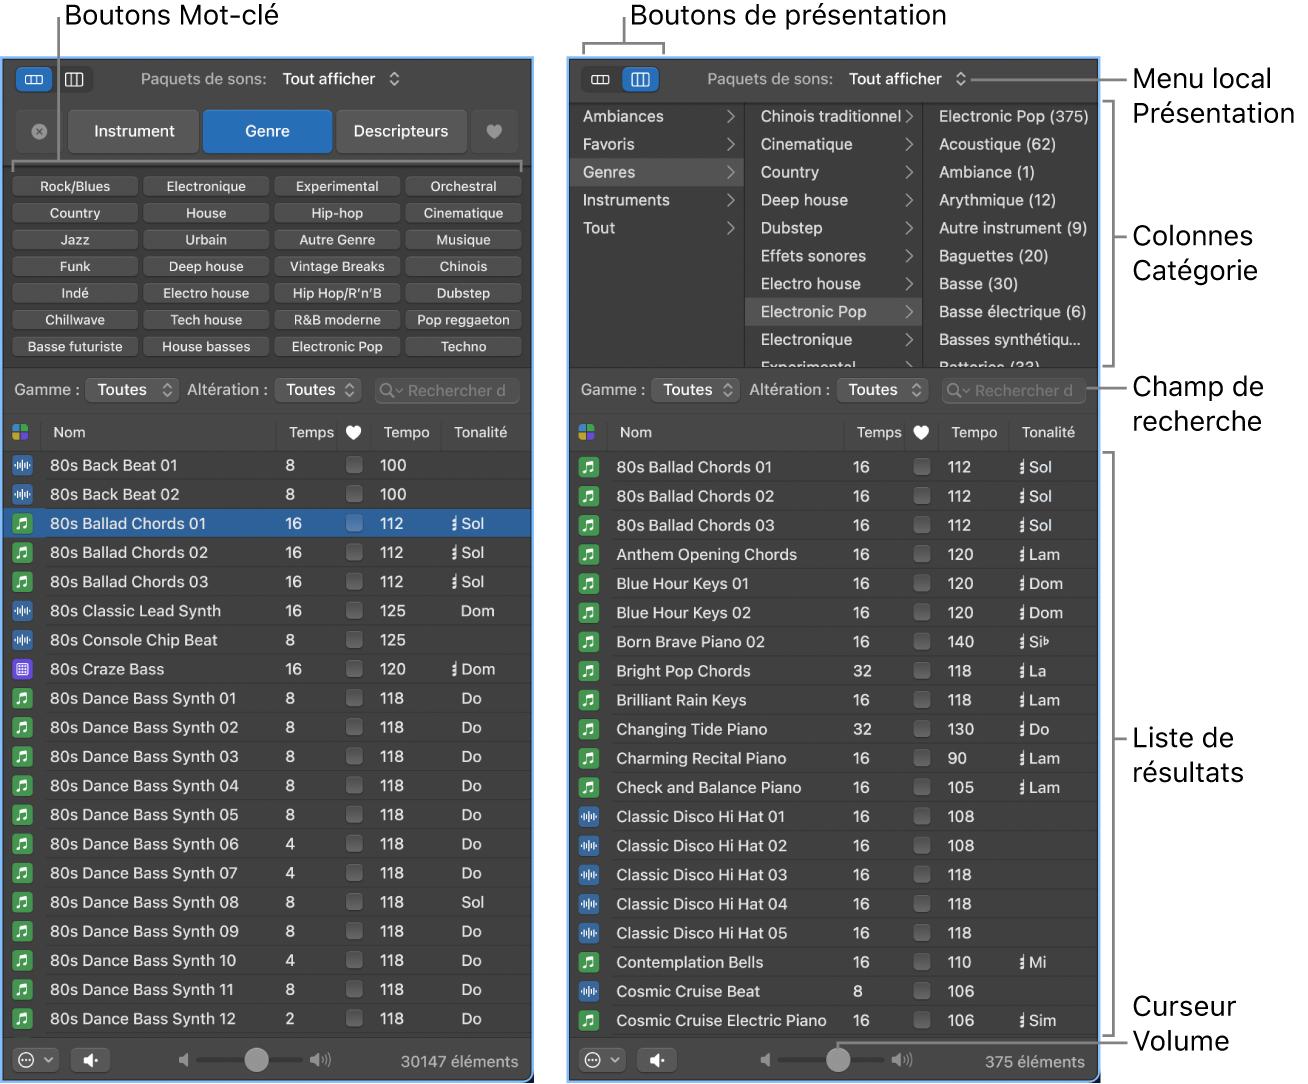This screenshot has width=1308, height=1084.
Task: Click right panel speaker preview icon
Action: point(656,1060)
